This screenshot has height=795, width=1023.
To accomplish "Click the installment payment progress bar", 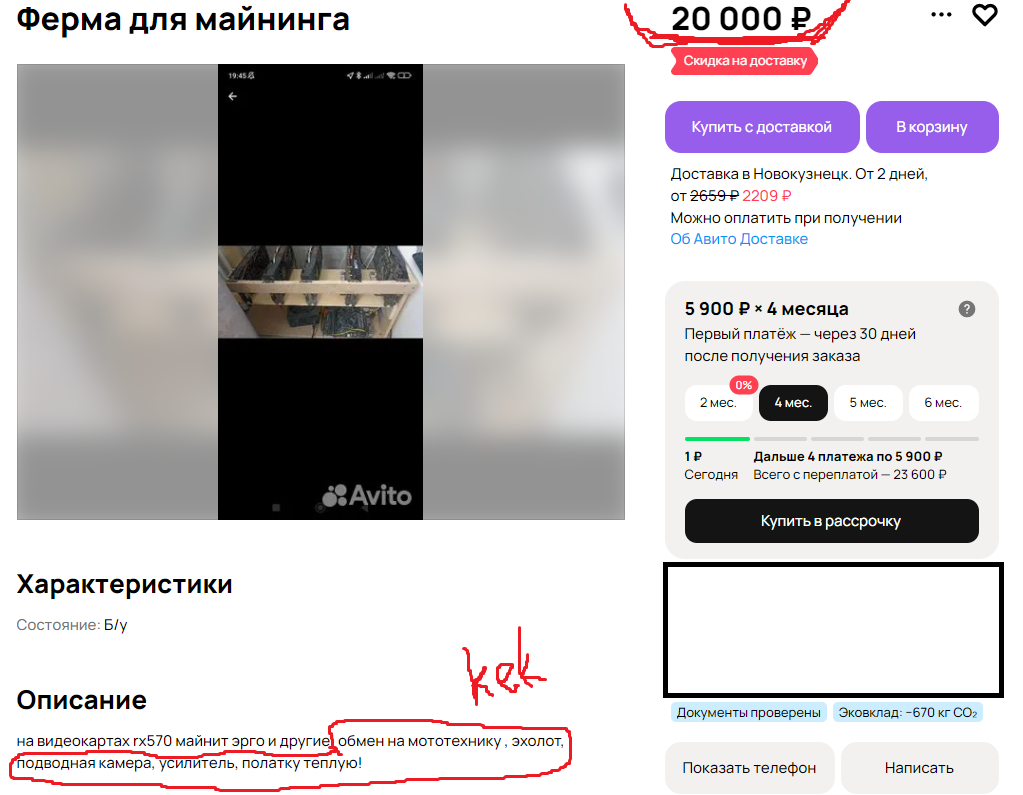I will (x=831, y=439).
